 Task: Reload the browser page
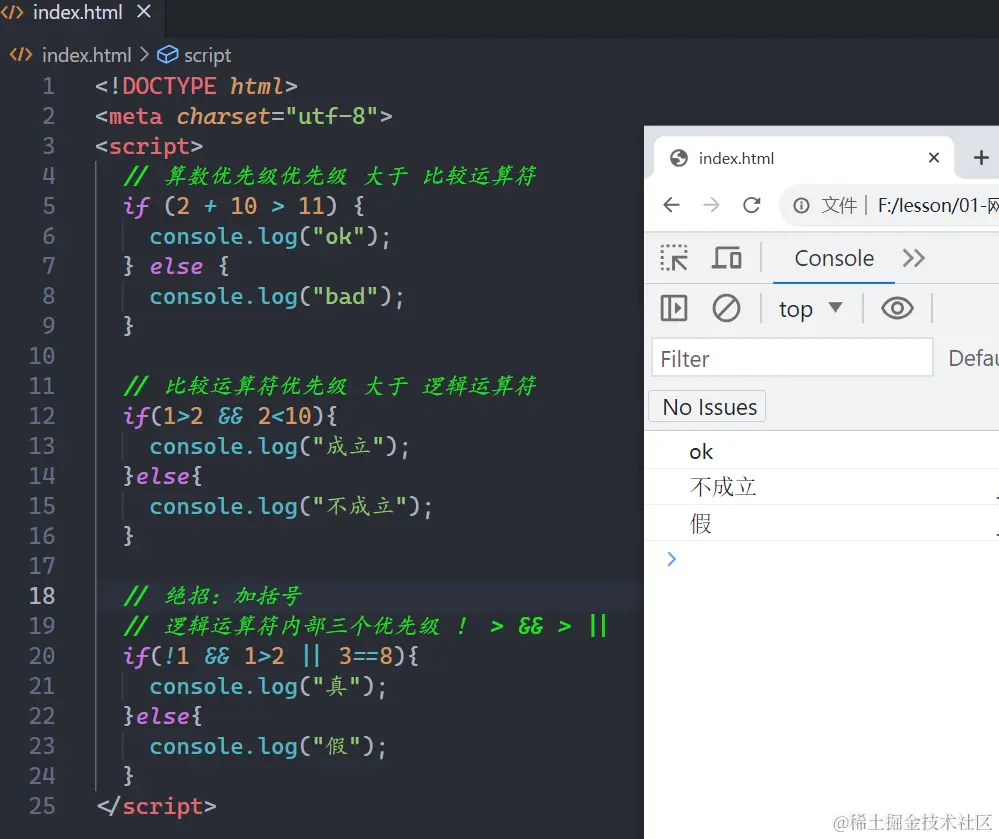click(x=752, y=205)
